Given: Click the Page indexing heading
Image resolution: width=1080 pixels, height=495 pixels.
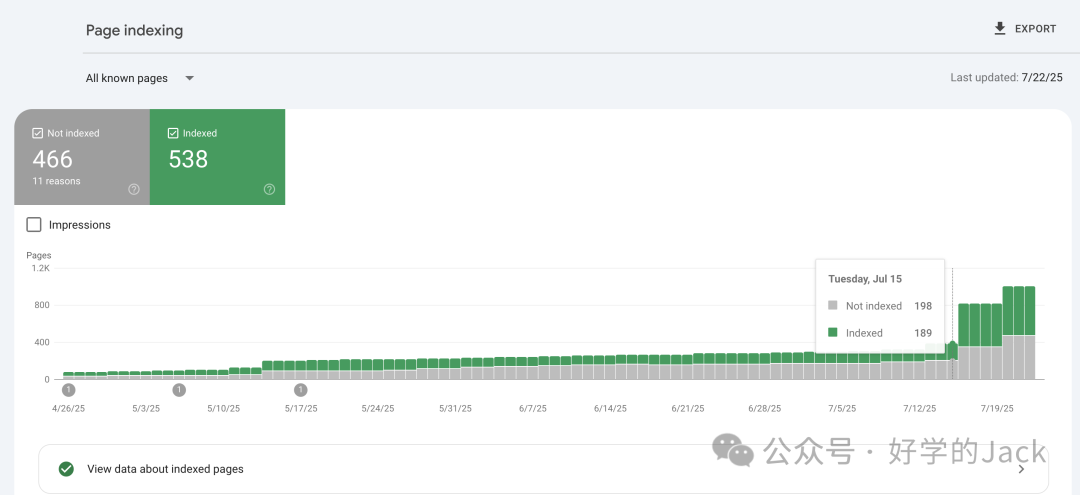Looking at the screenshot, I should point(134,30).
